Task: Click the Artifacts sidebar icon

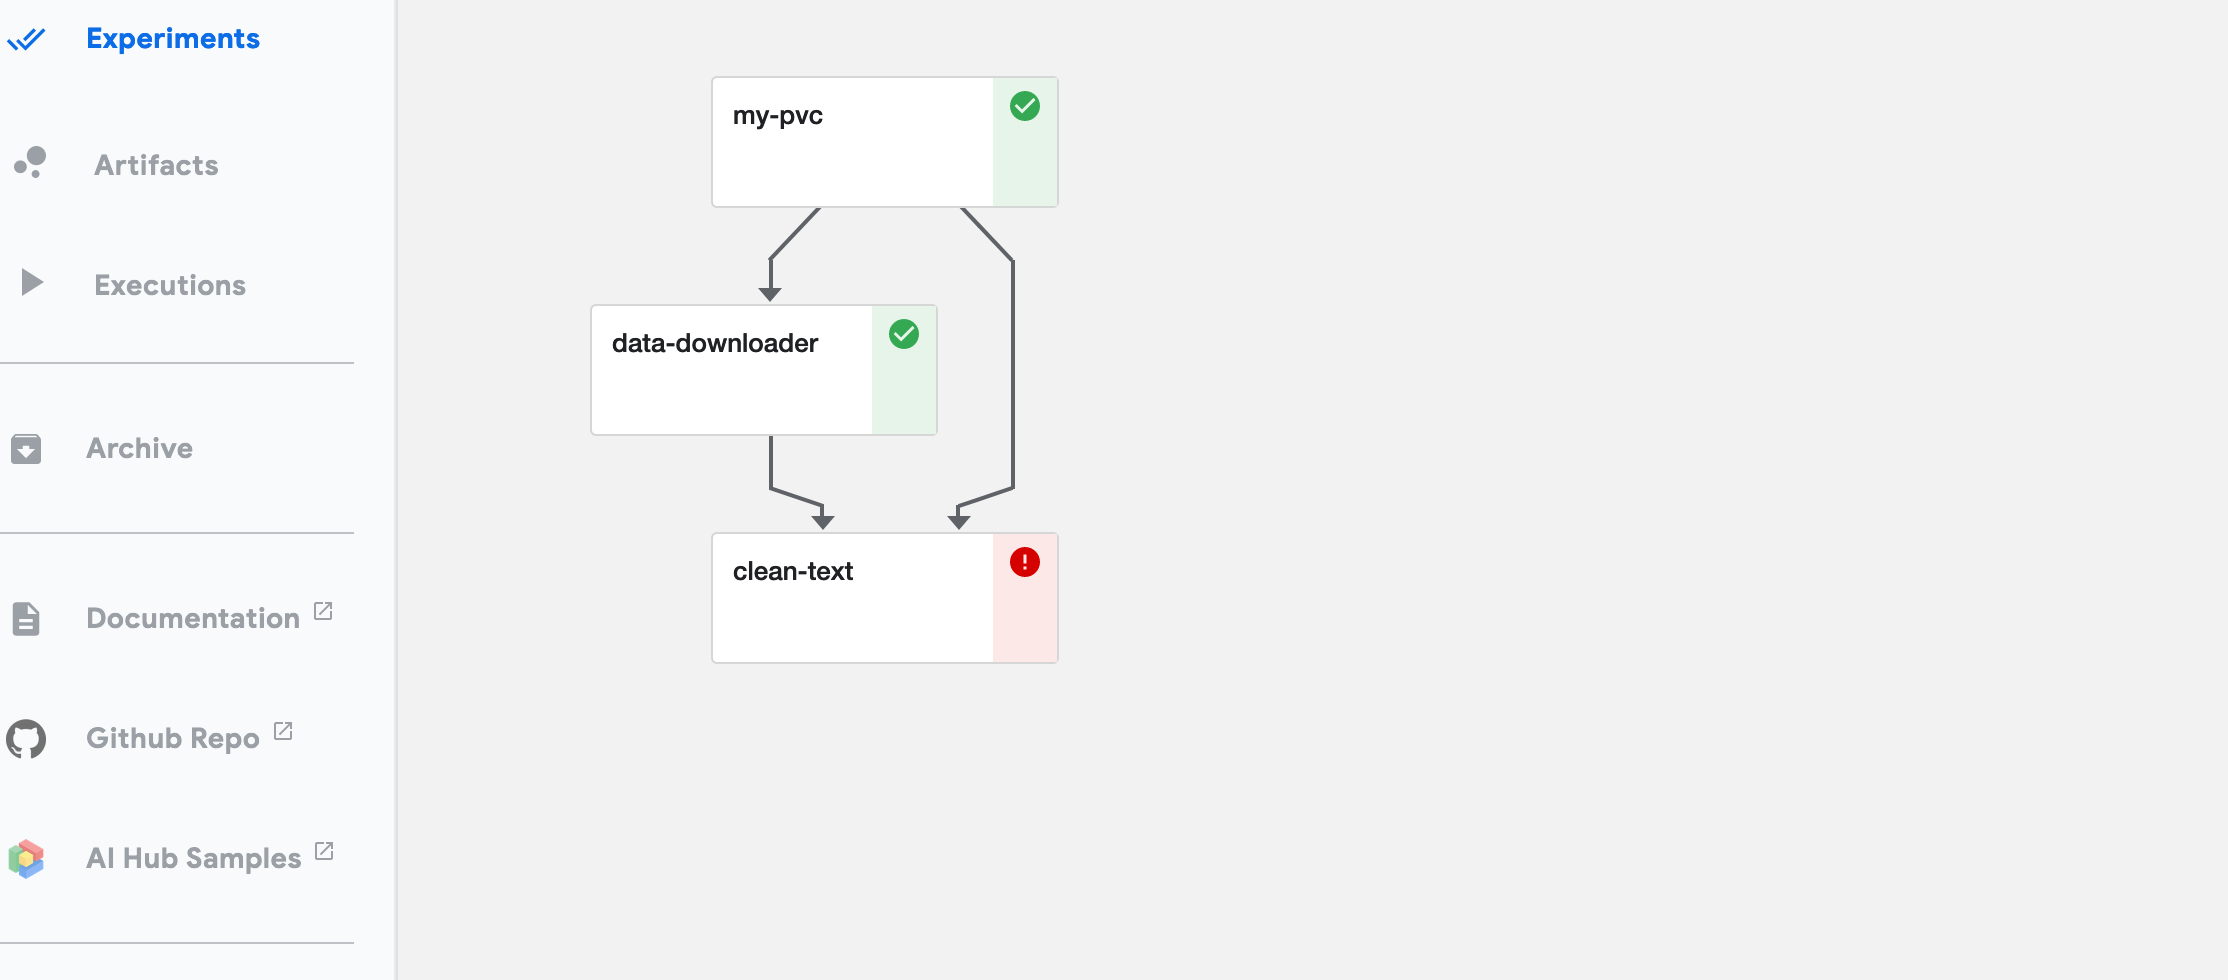Action: point(29,163)
